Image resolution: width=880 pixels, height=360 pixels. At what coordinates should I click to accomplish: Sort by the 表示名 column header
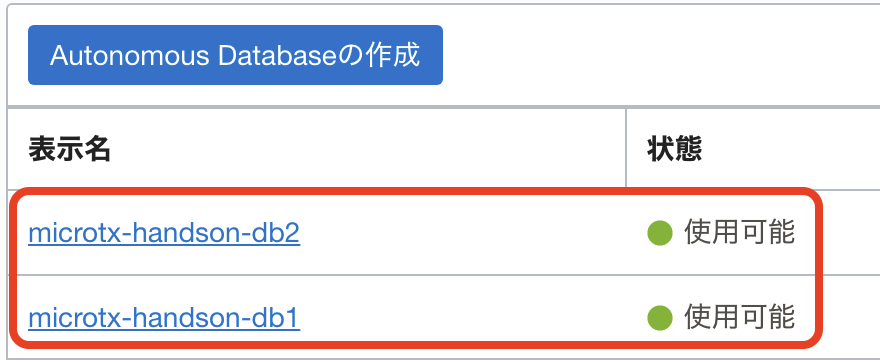click(70, 150)
